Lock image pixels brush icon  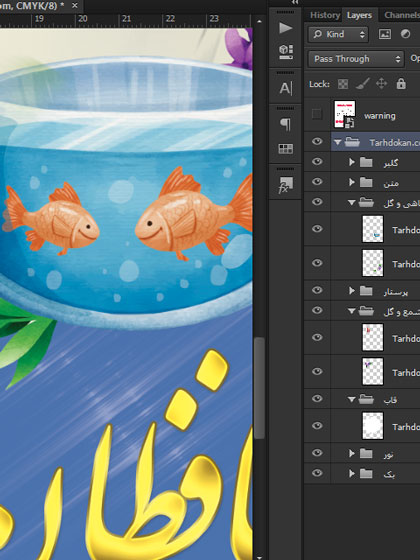362,84
